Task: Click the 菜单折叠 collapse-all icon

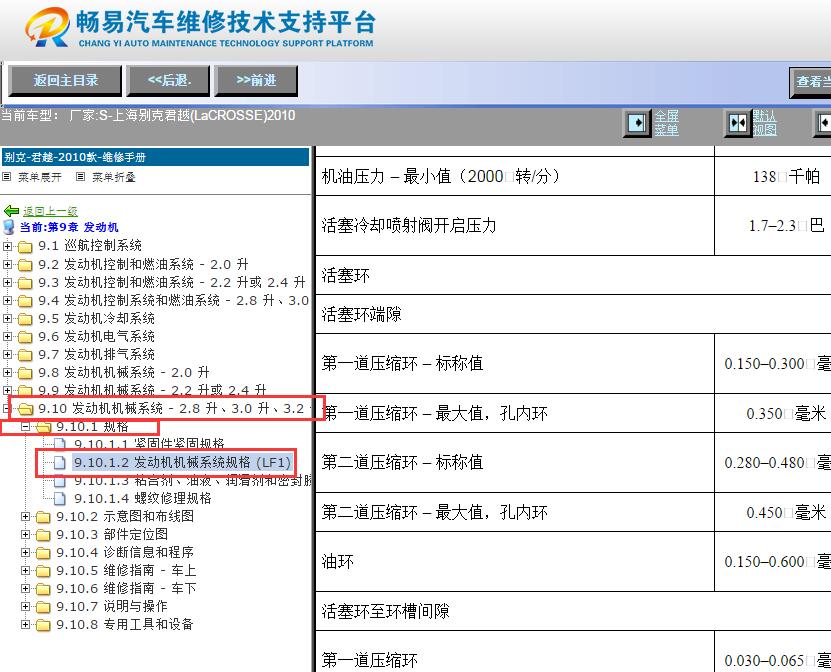Action: pyautogui.click(x=80, y=176)
